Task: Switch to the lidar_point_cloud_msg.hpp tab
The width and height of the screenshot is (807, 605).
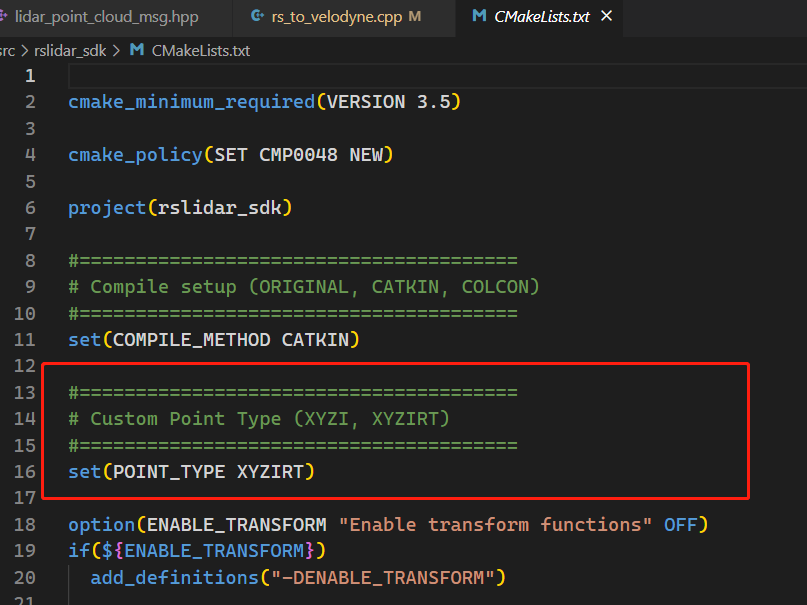Action: click(106, 17)
